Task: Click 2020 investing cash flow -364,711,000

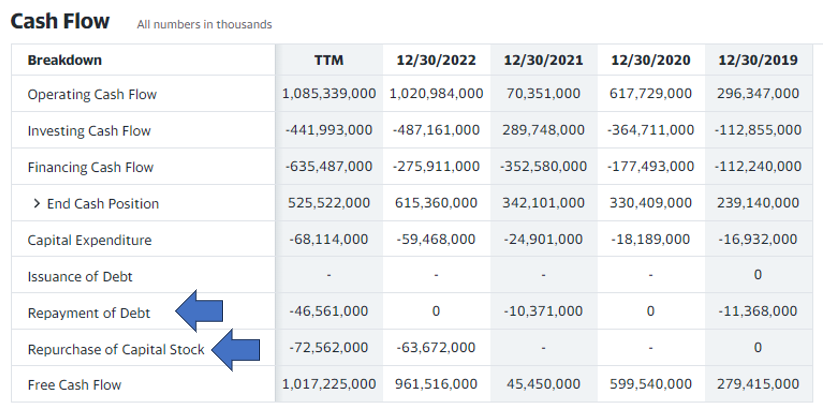Action: point(651,130)
